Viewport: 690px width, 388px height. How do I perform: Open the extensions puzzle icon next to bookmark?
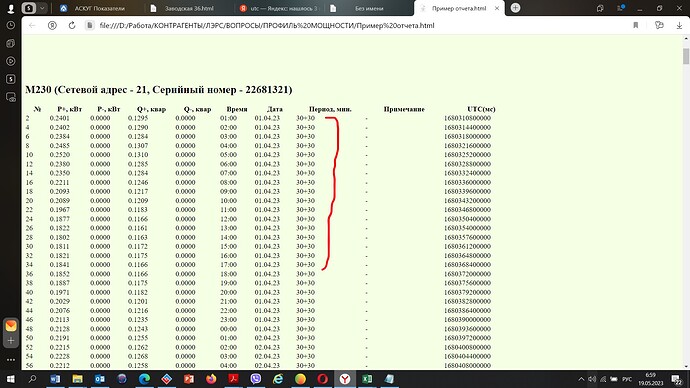pos(659,26)
